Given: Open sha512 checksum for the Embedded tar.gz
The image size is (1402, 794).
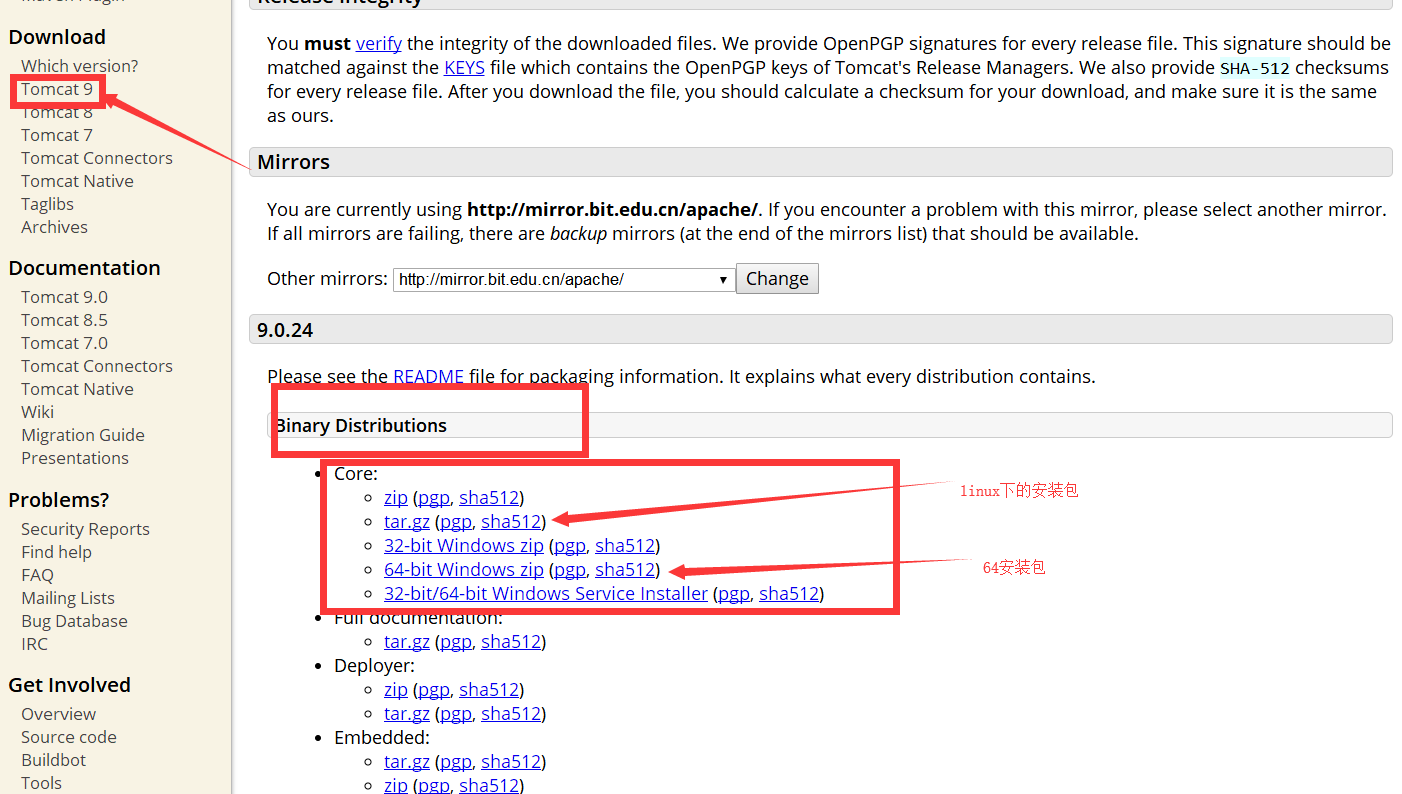Looking at the screenshot, I should [511, 761].
